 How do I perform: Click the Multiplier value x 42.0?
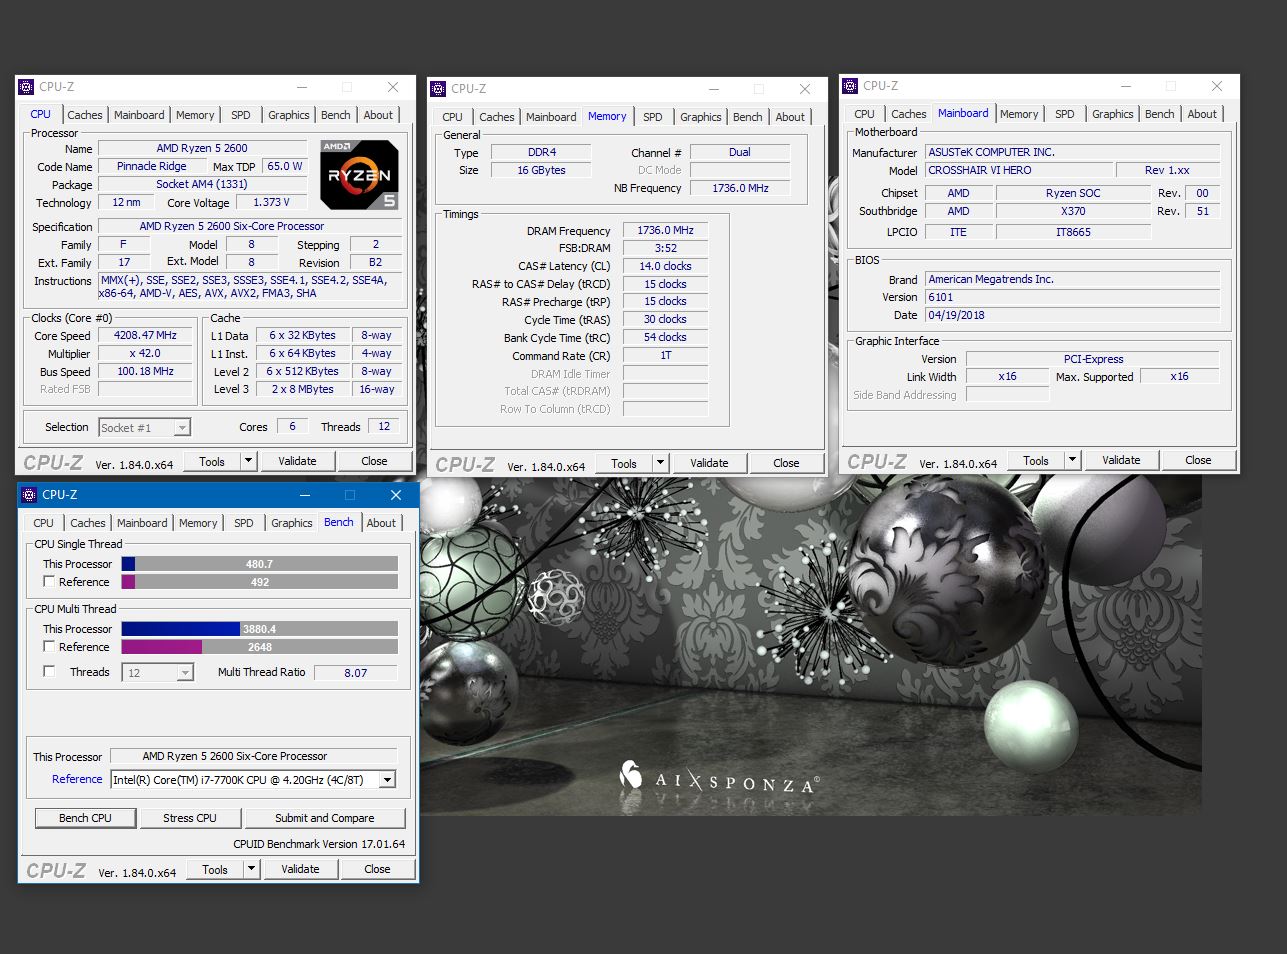coord(146,354)
